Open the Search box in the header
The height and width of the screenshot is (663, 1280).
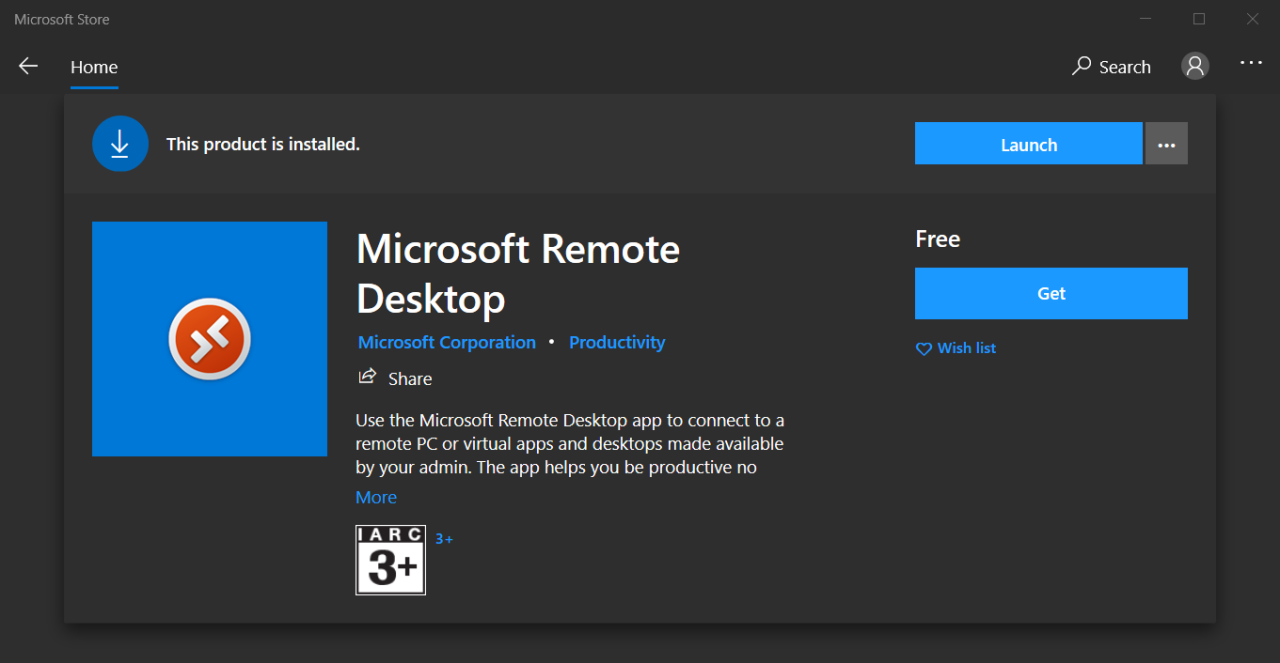(x=1111, y=67)
